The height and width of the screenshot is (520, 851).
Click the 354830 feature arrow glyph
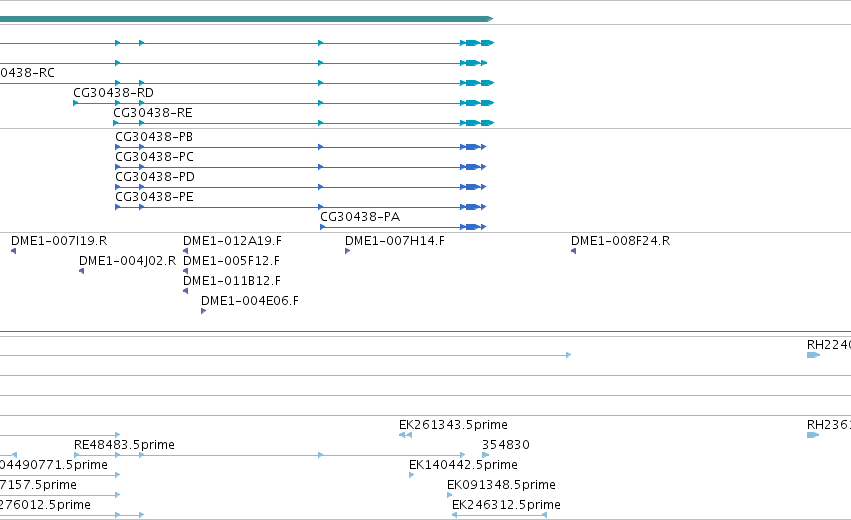pos(486,455)
